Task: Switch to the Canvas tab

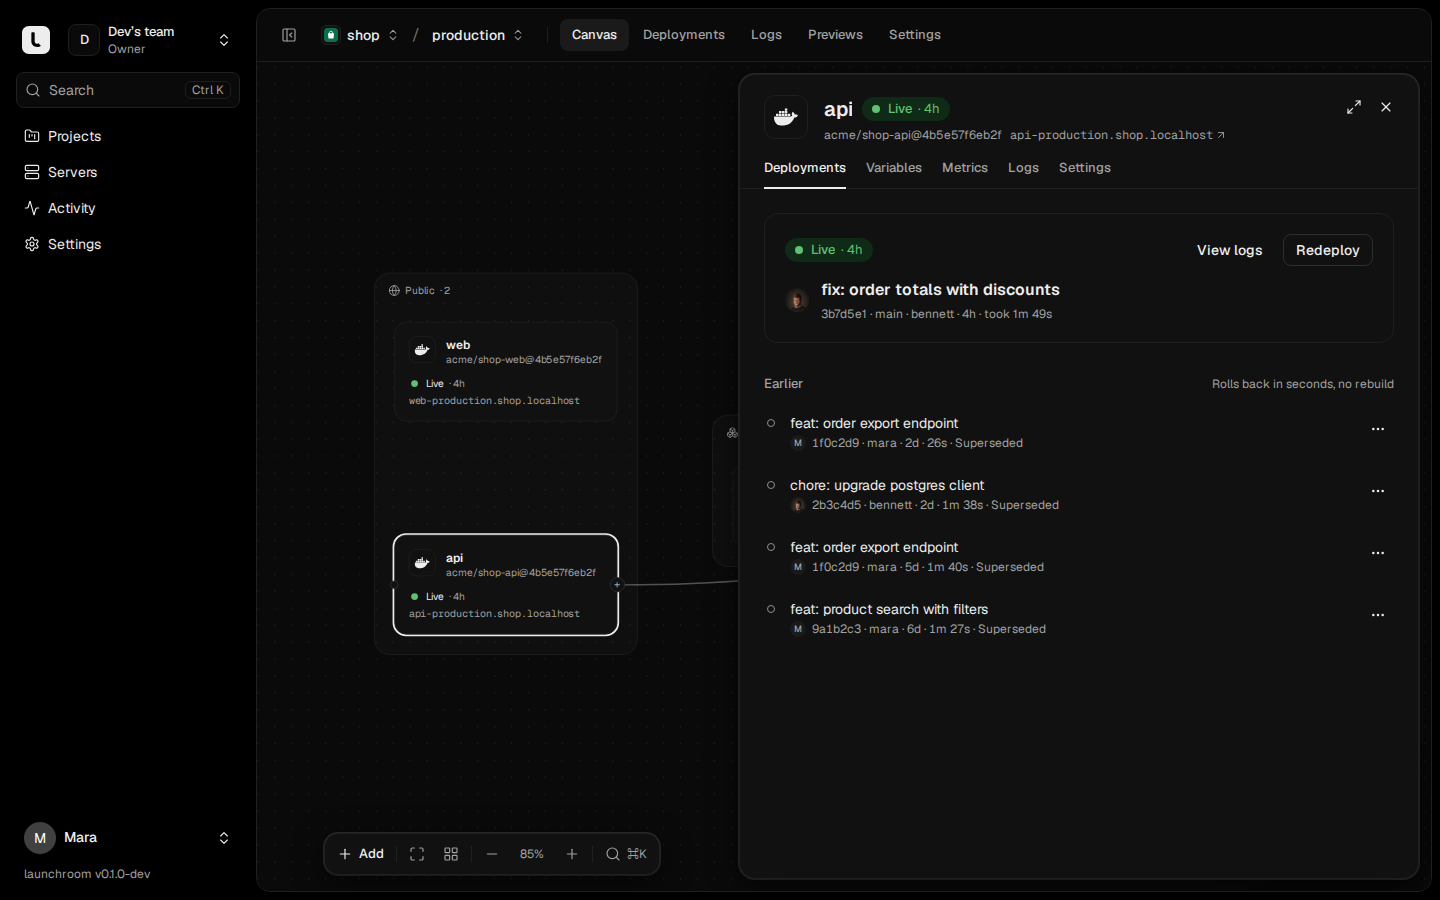Action: pos(594,35)
